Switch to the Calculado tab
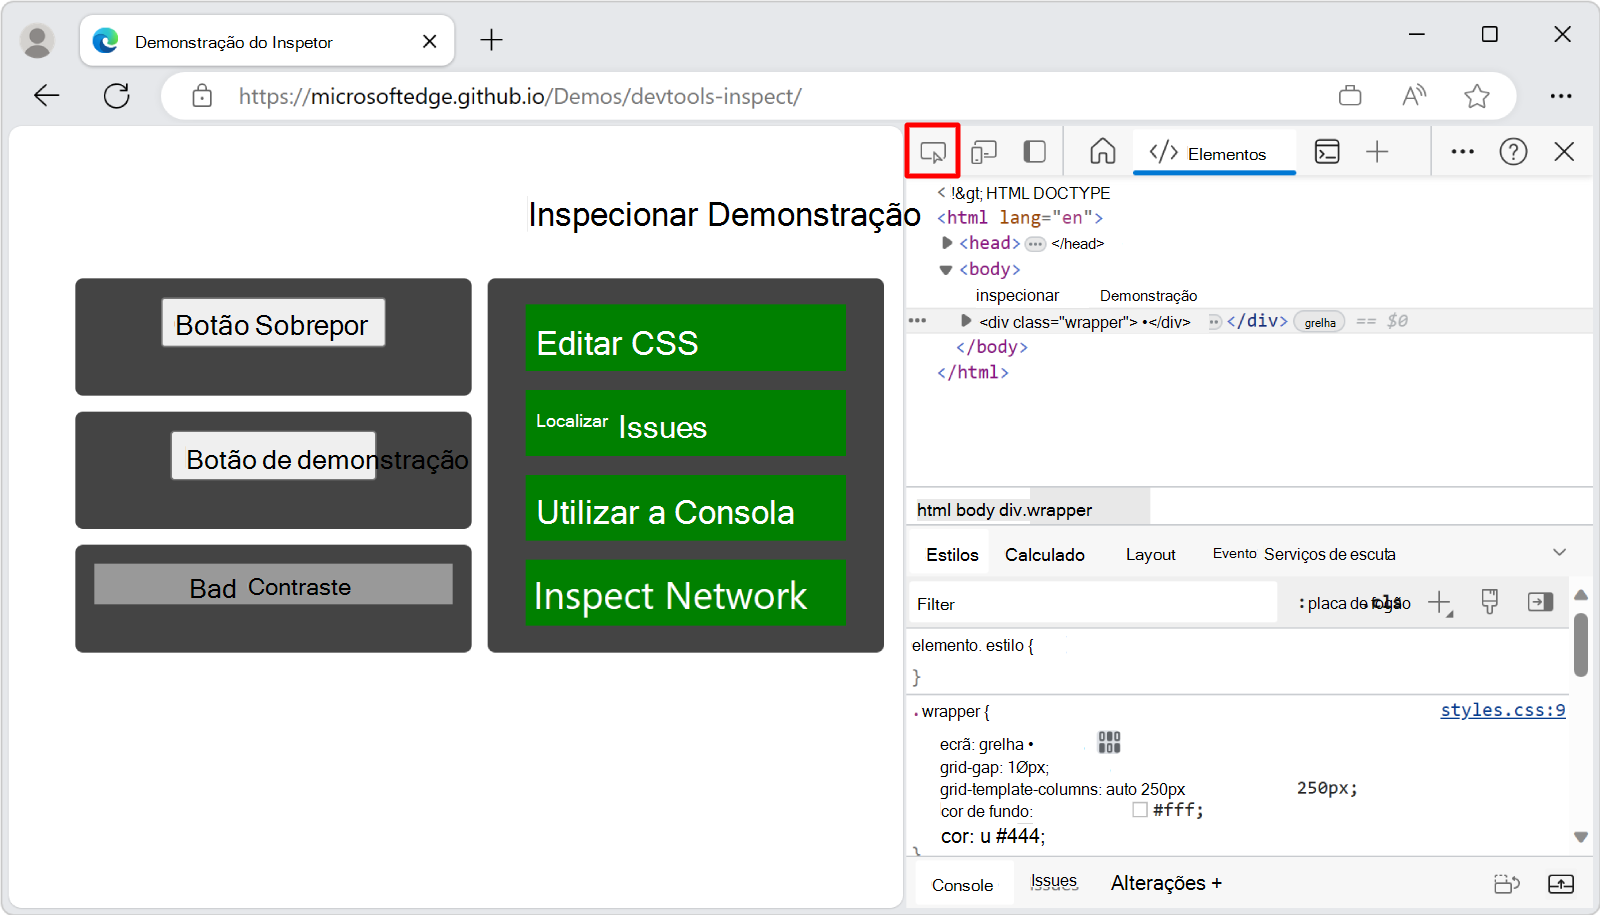The image size is (1600, 915). (x=1044, y=554)
